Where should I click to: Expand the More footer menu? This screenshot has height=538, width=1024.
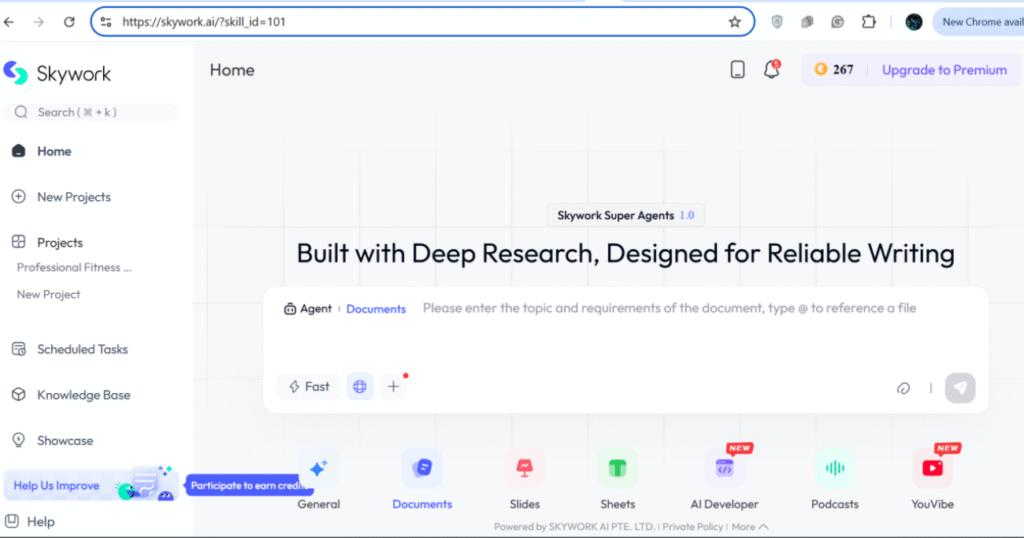pyautogui.click(x=749, y=527)
